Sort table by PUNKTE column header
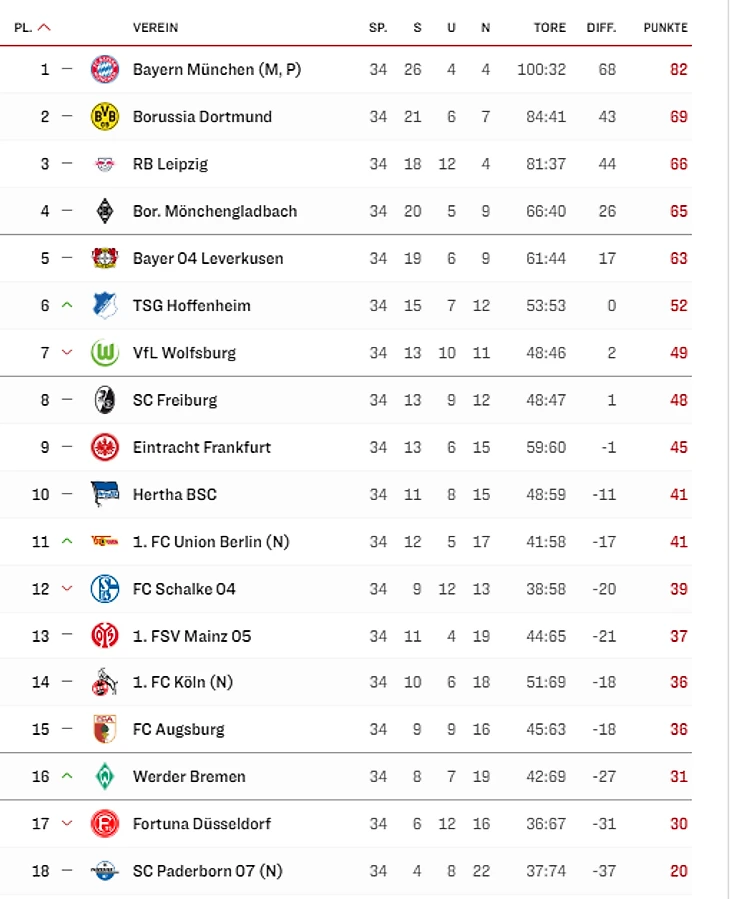The height and width of the screenshot is (899, 730). [x=665, y=28]
